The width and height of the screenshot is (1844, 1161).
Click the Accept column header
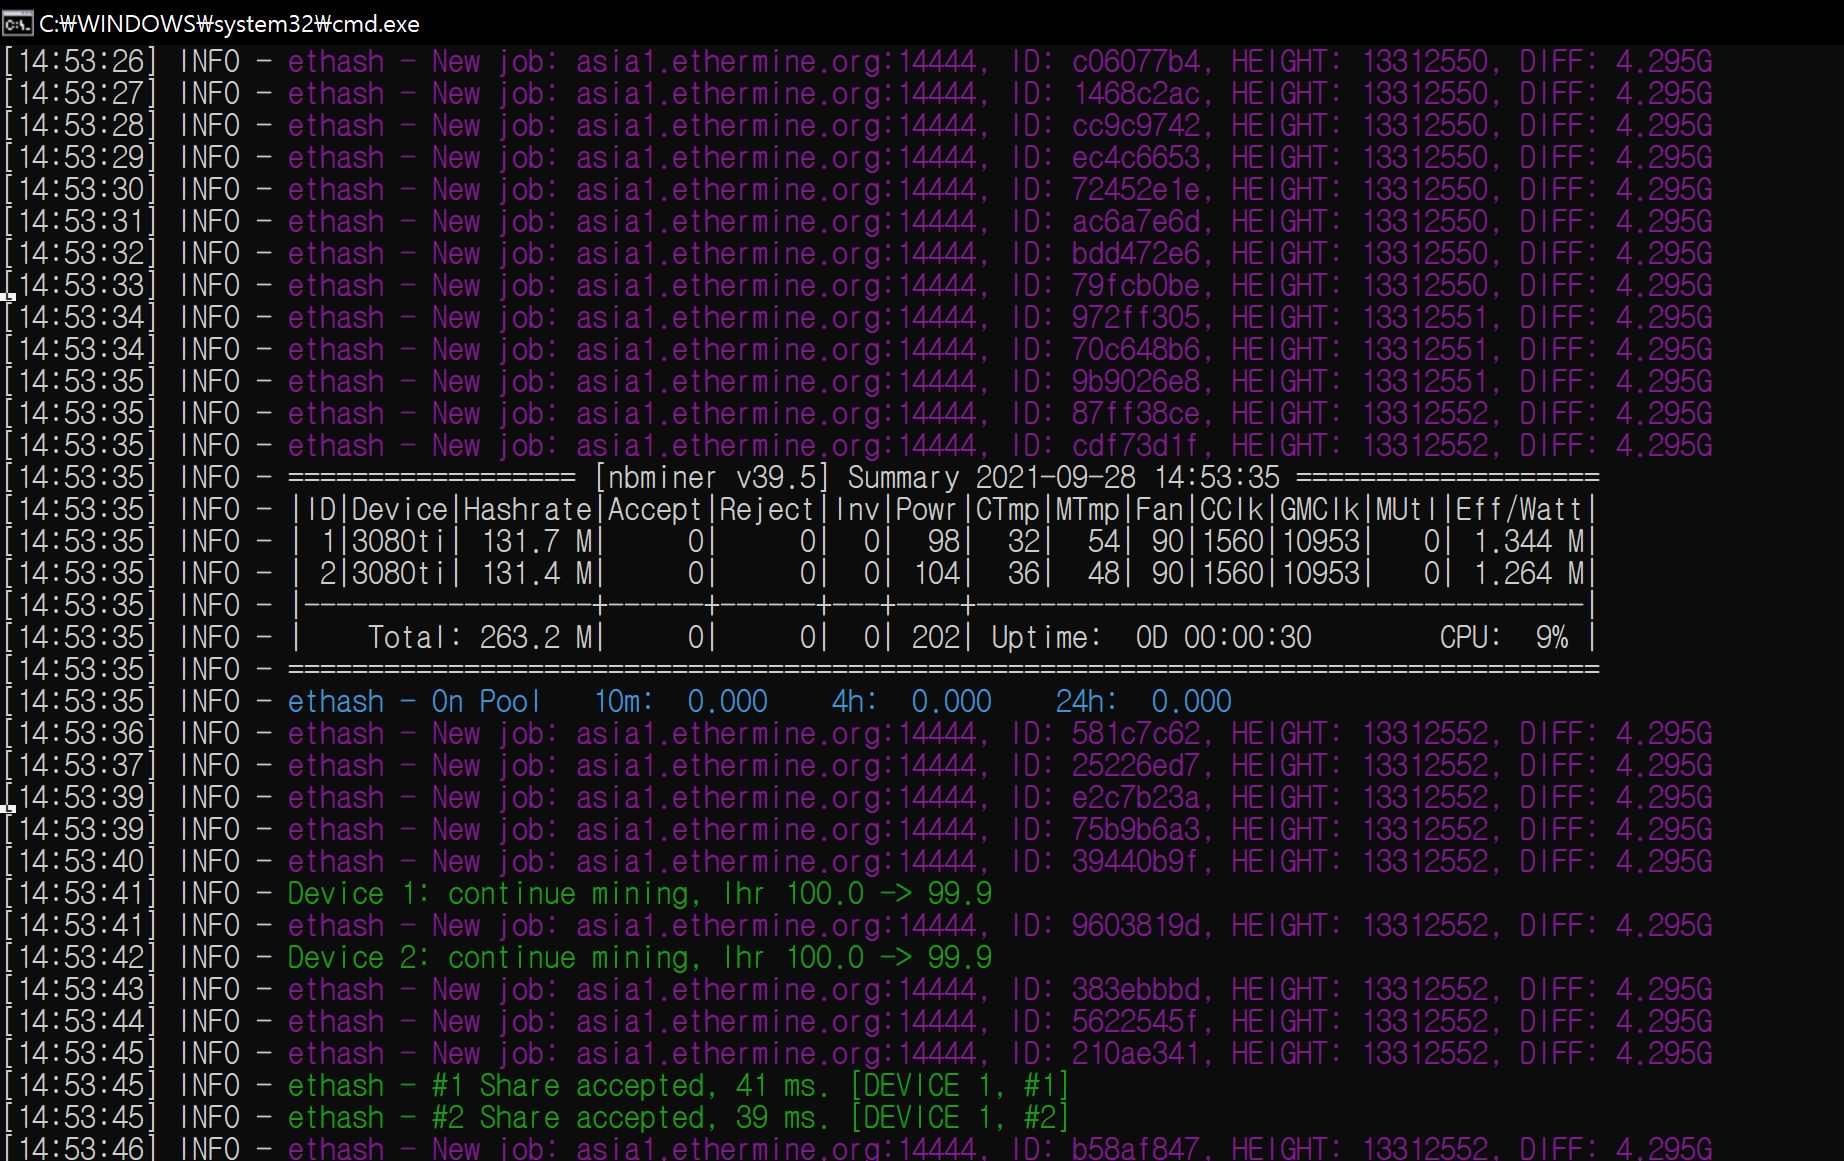click(655, 510)
